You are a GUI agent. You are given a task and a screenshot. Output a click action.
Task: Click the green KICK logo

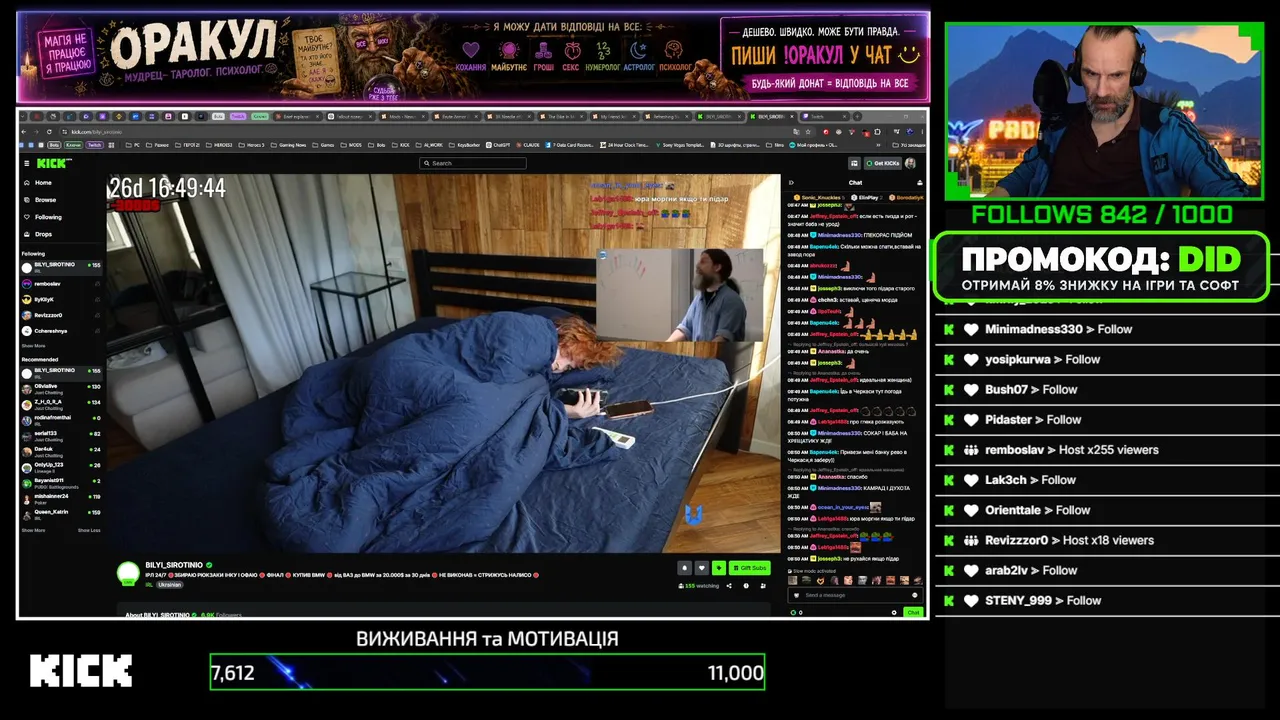(51, 163)
